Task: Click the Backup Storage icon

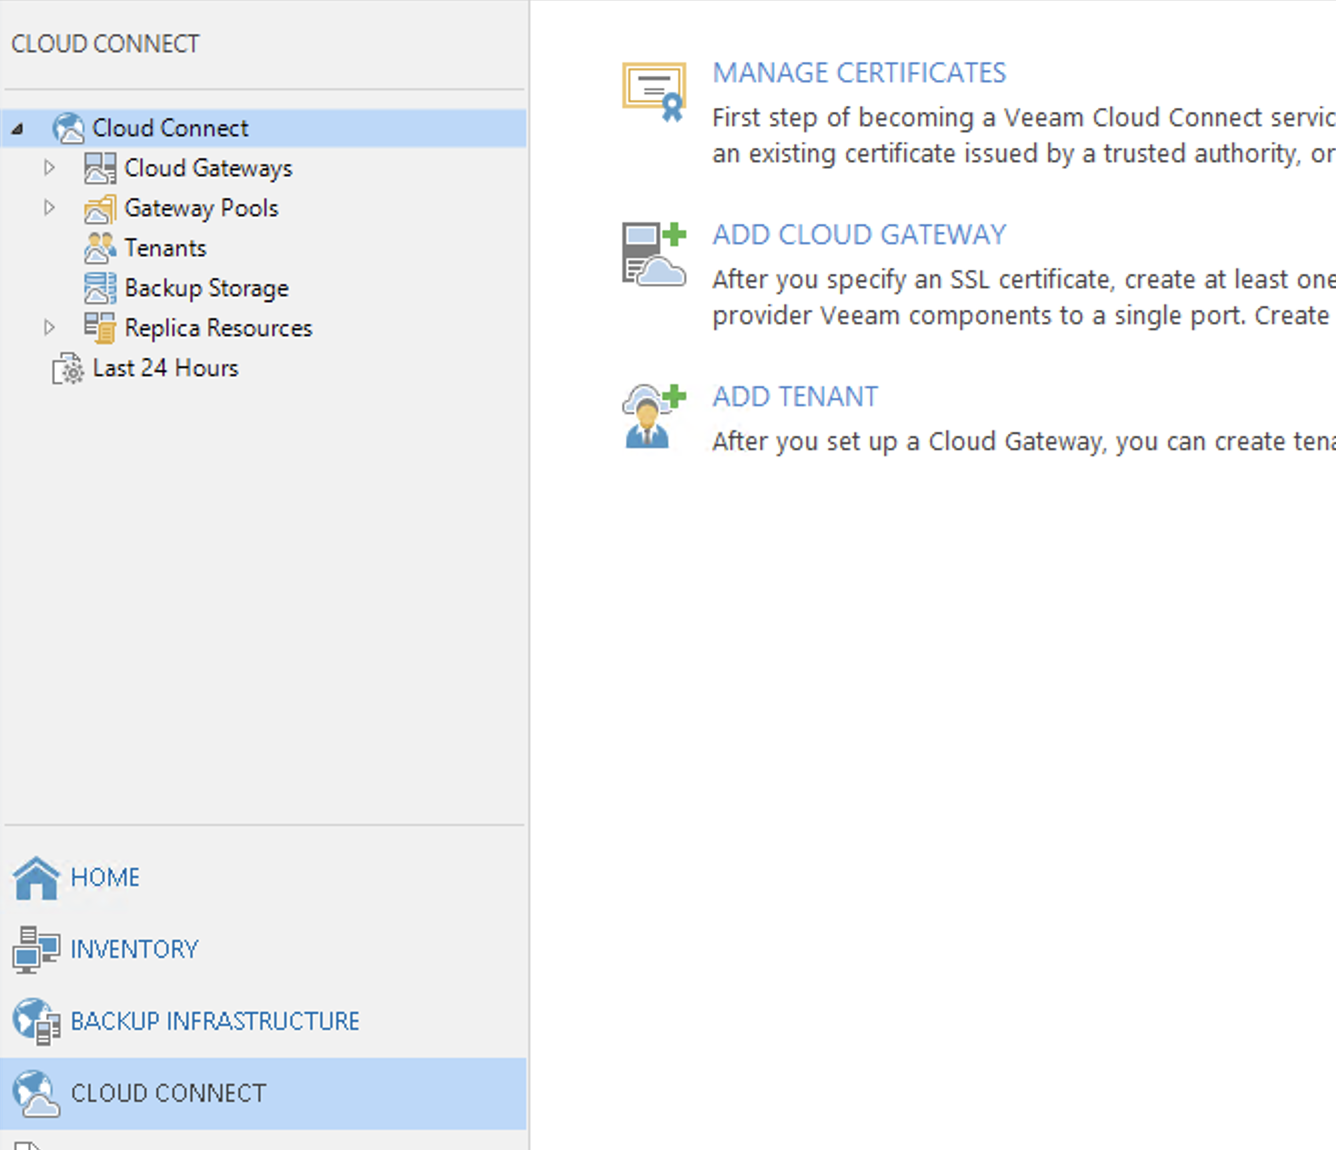Action: (x=100, y=288)
